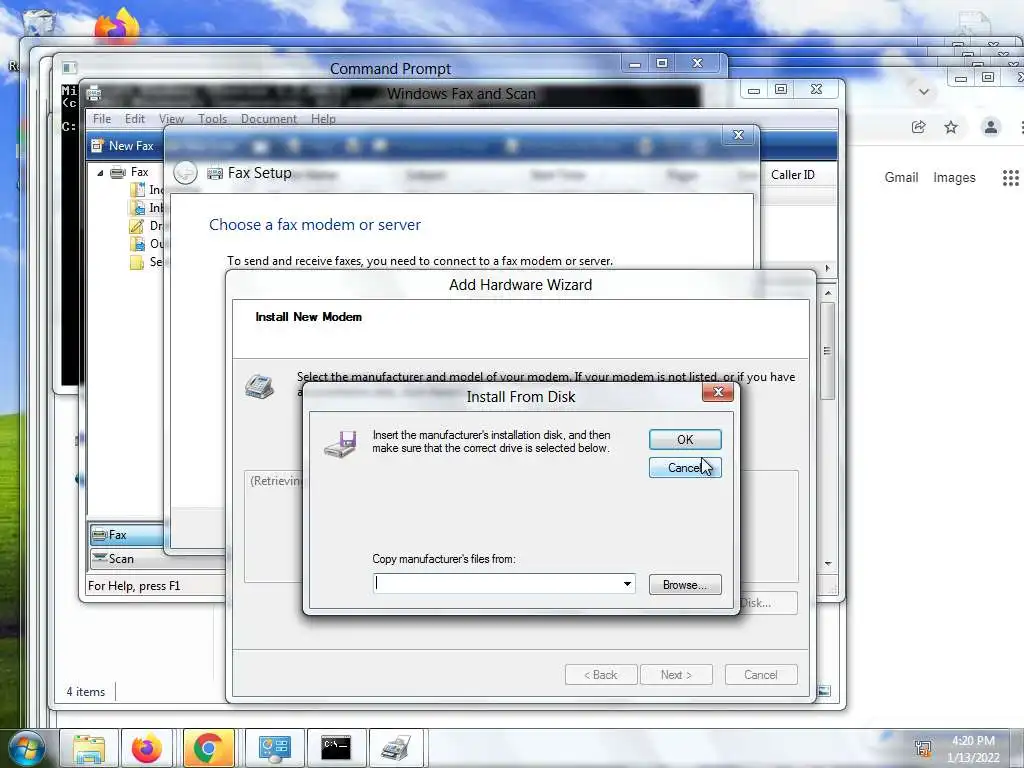Click New Fax toolbar button
The width and height of the screenshot is (1024, 768).
122,146
